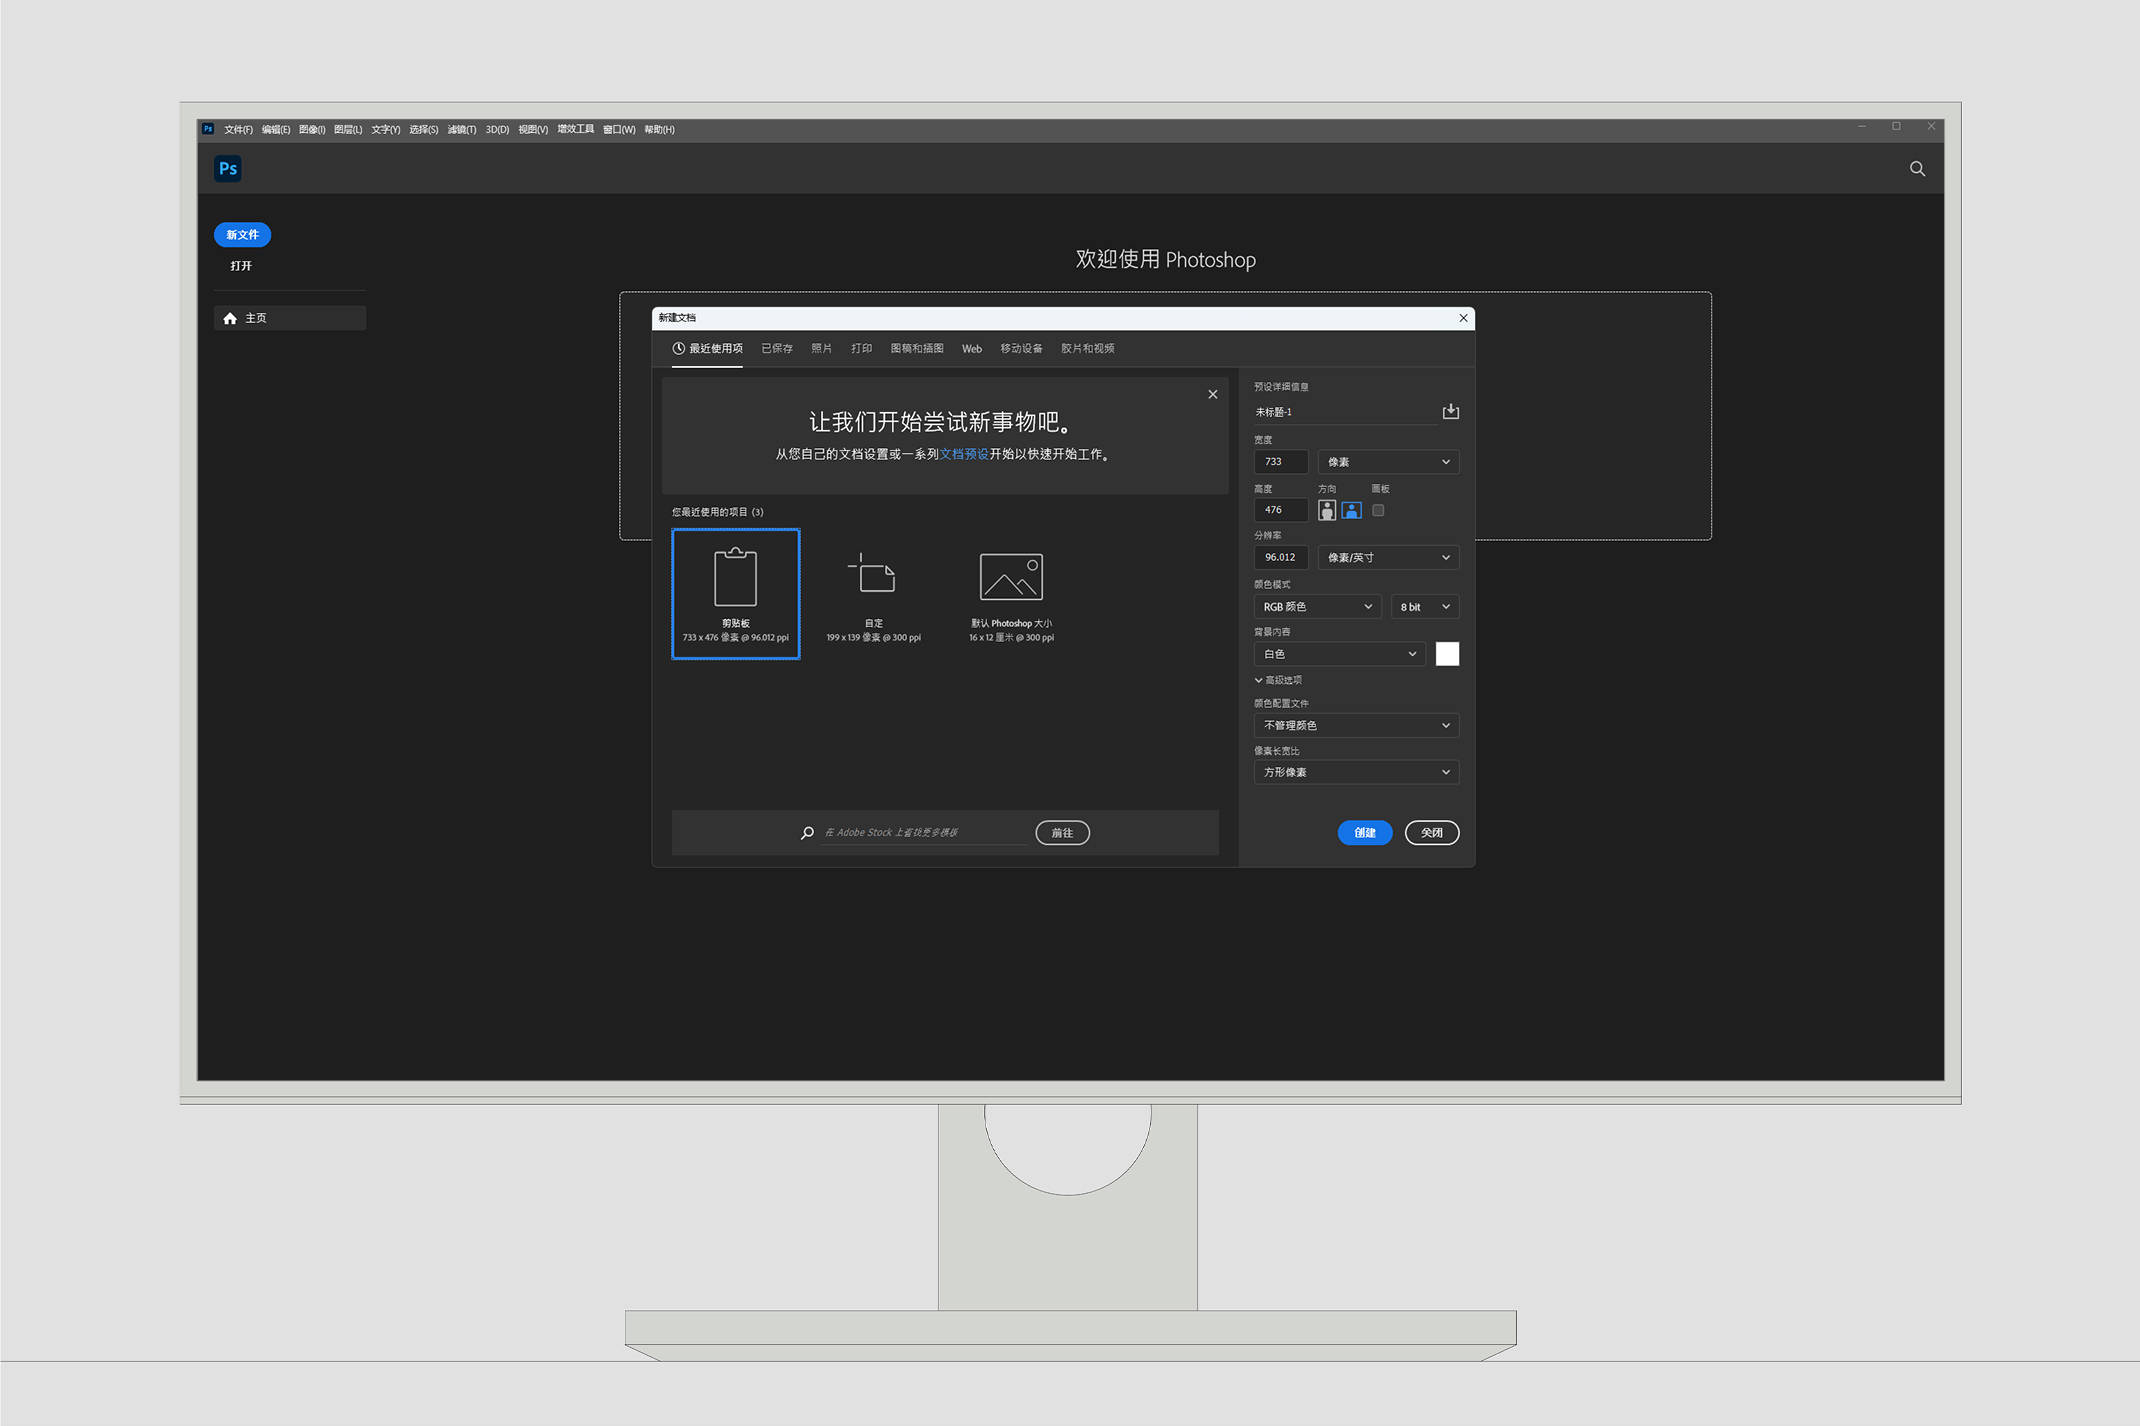Switch to the 移动设备 tab
The image size is (2140, 1426).
pyautogui.click(x=1021, y=349)
